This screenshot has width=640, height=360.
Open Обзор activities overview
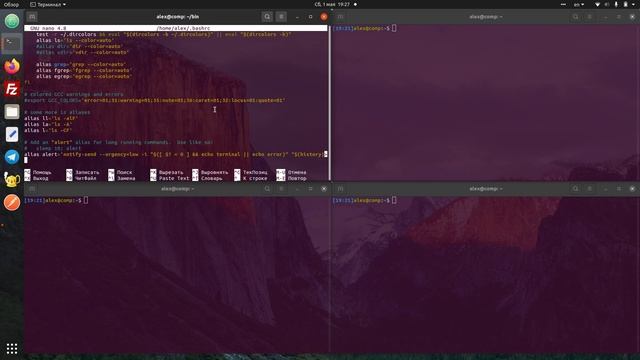point(11,4)
